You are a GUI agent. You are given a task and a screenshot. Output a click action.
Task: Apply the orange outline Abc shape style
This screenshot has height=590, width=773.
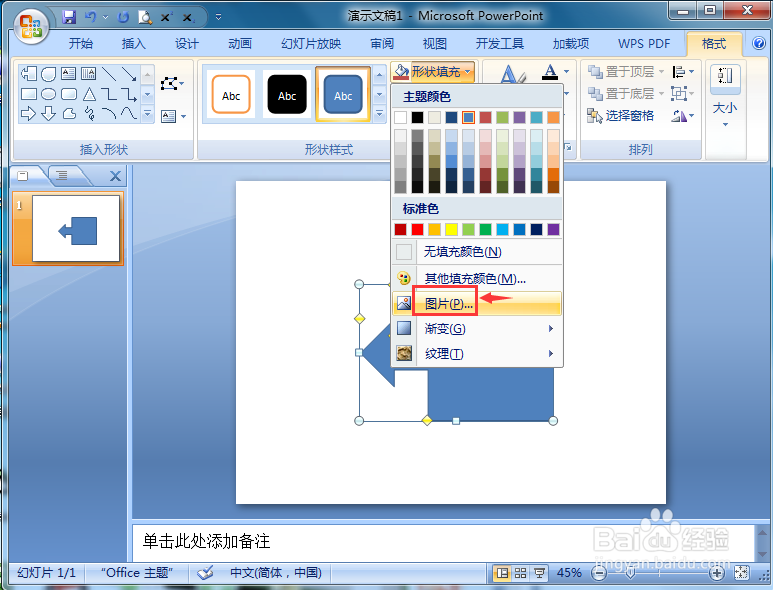tap(231, 94)
